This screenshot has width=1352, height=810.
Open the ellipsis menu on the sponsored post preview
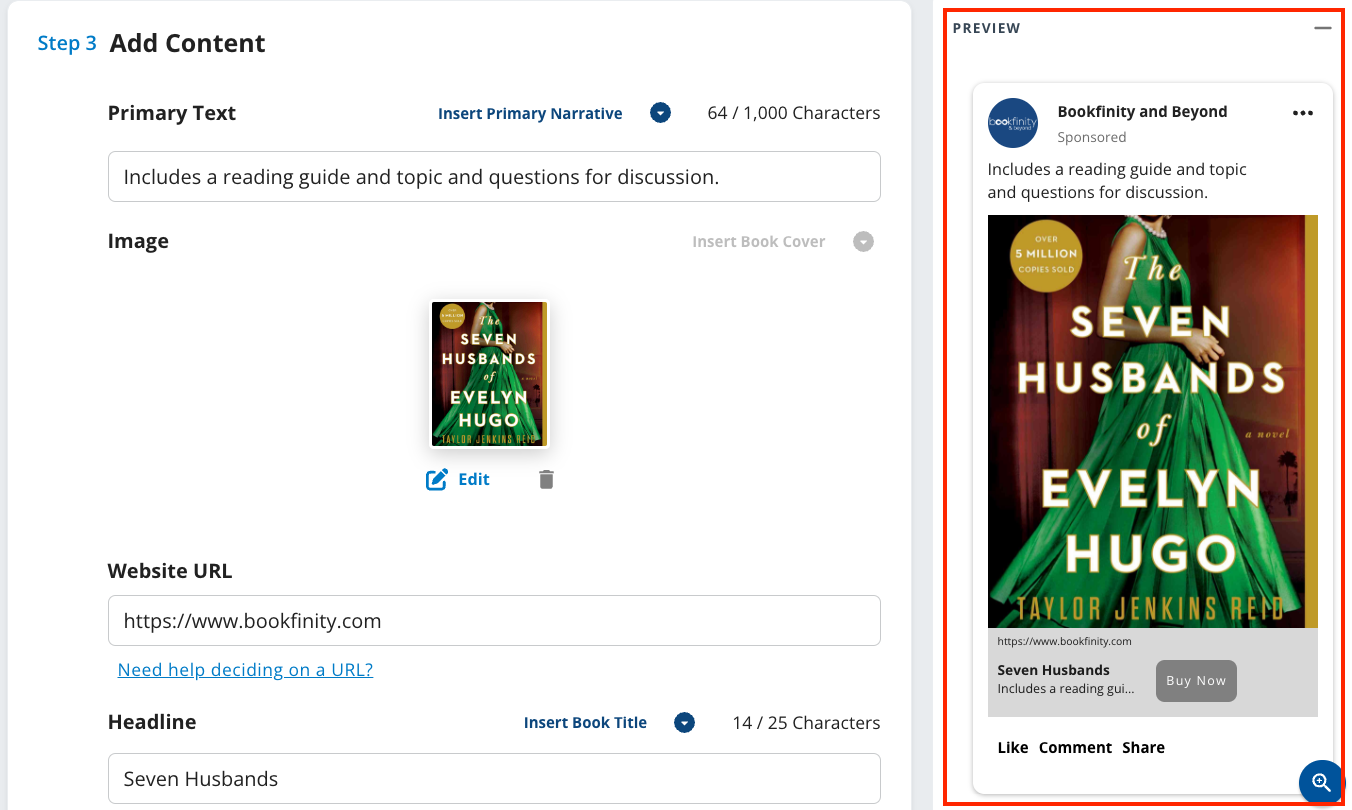pyautogui.click(x=1303, y=113)
